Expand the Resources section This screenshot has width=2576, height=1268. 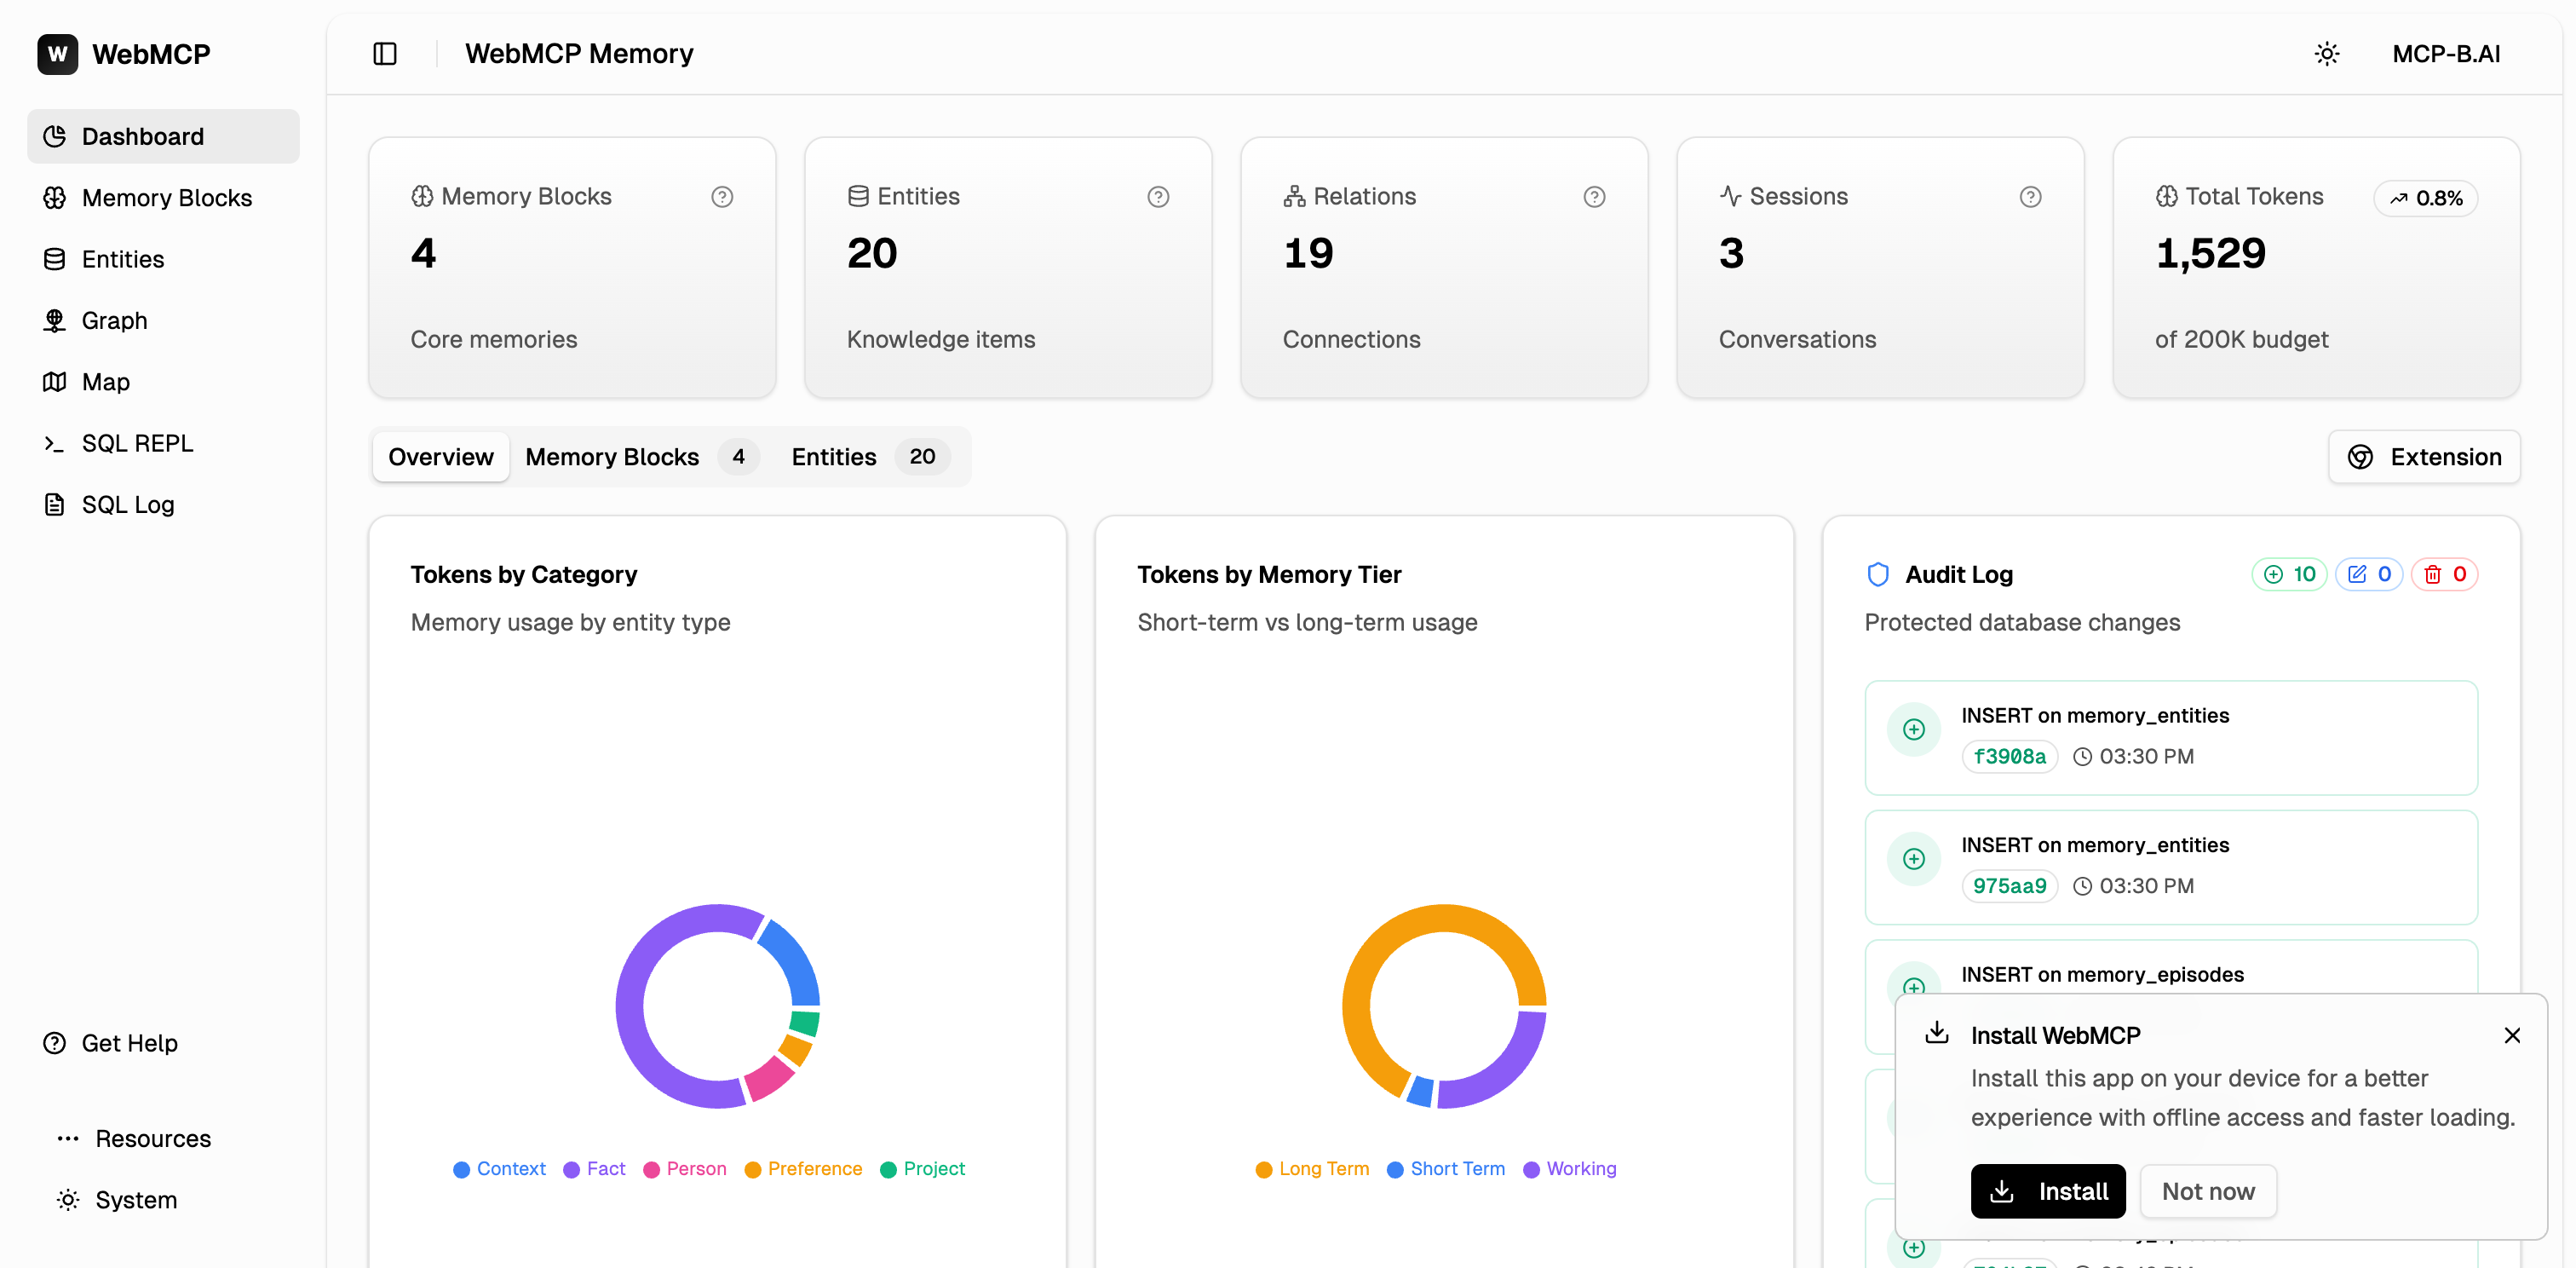point(152,1138)
